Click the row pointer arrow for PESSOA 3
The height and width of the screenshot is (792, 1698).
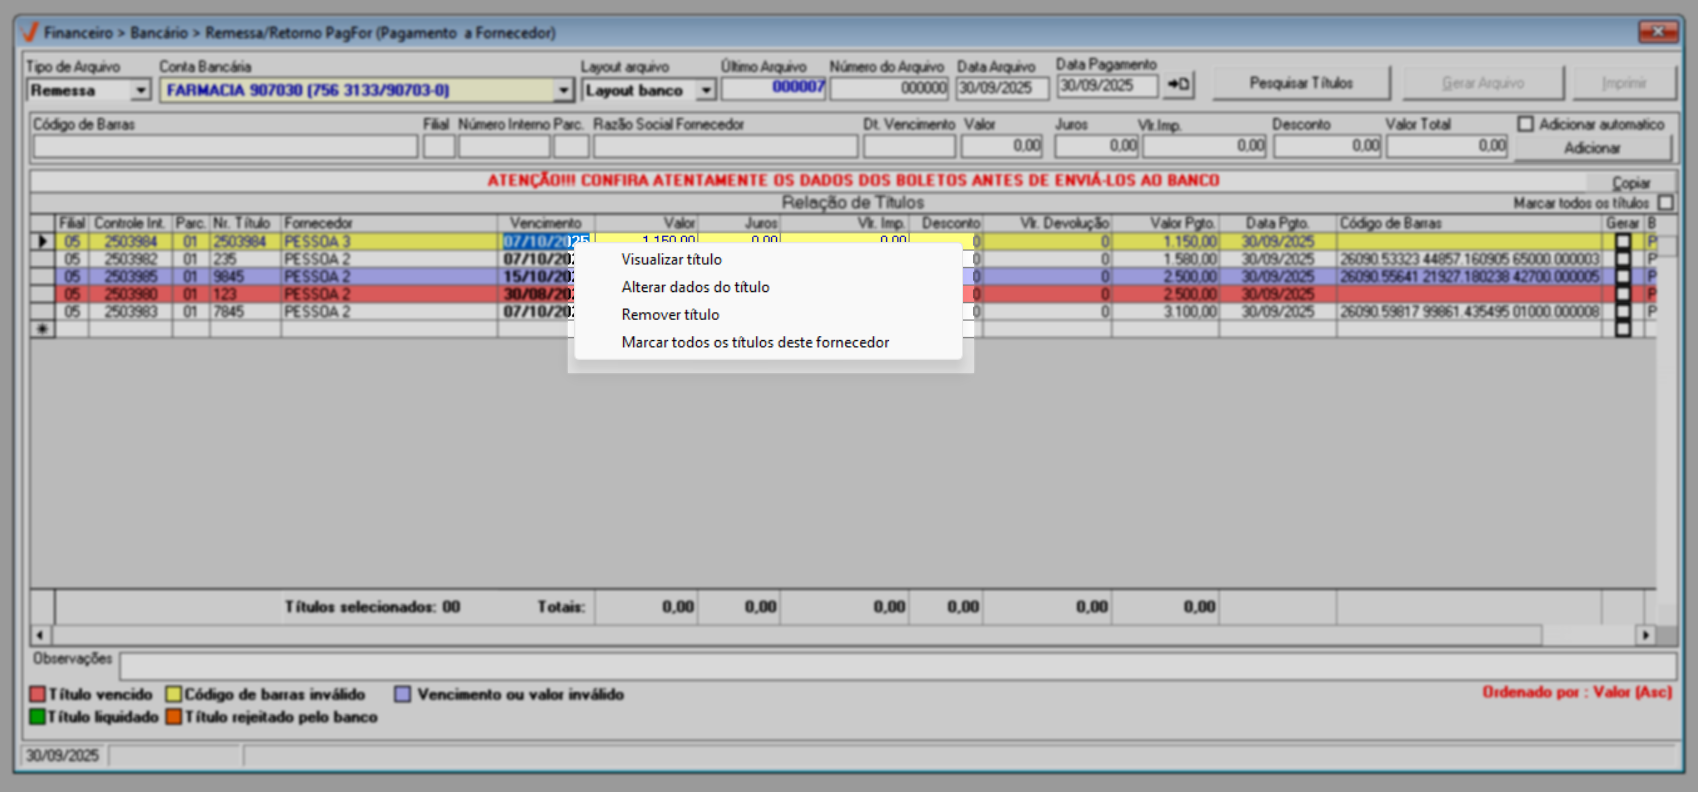(42, 241)
